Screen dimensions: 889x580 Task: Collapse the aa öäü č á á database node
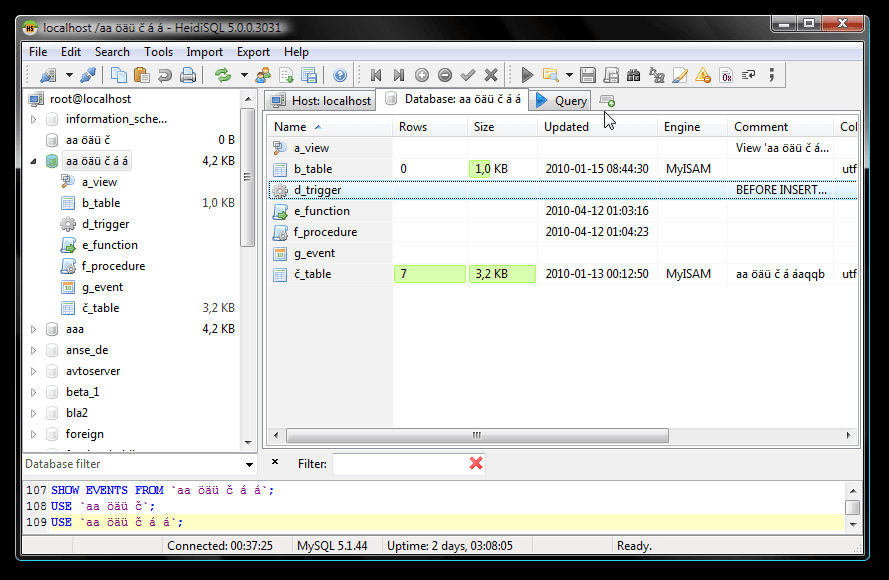(33, 161)
